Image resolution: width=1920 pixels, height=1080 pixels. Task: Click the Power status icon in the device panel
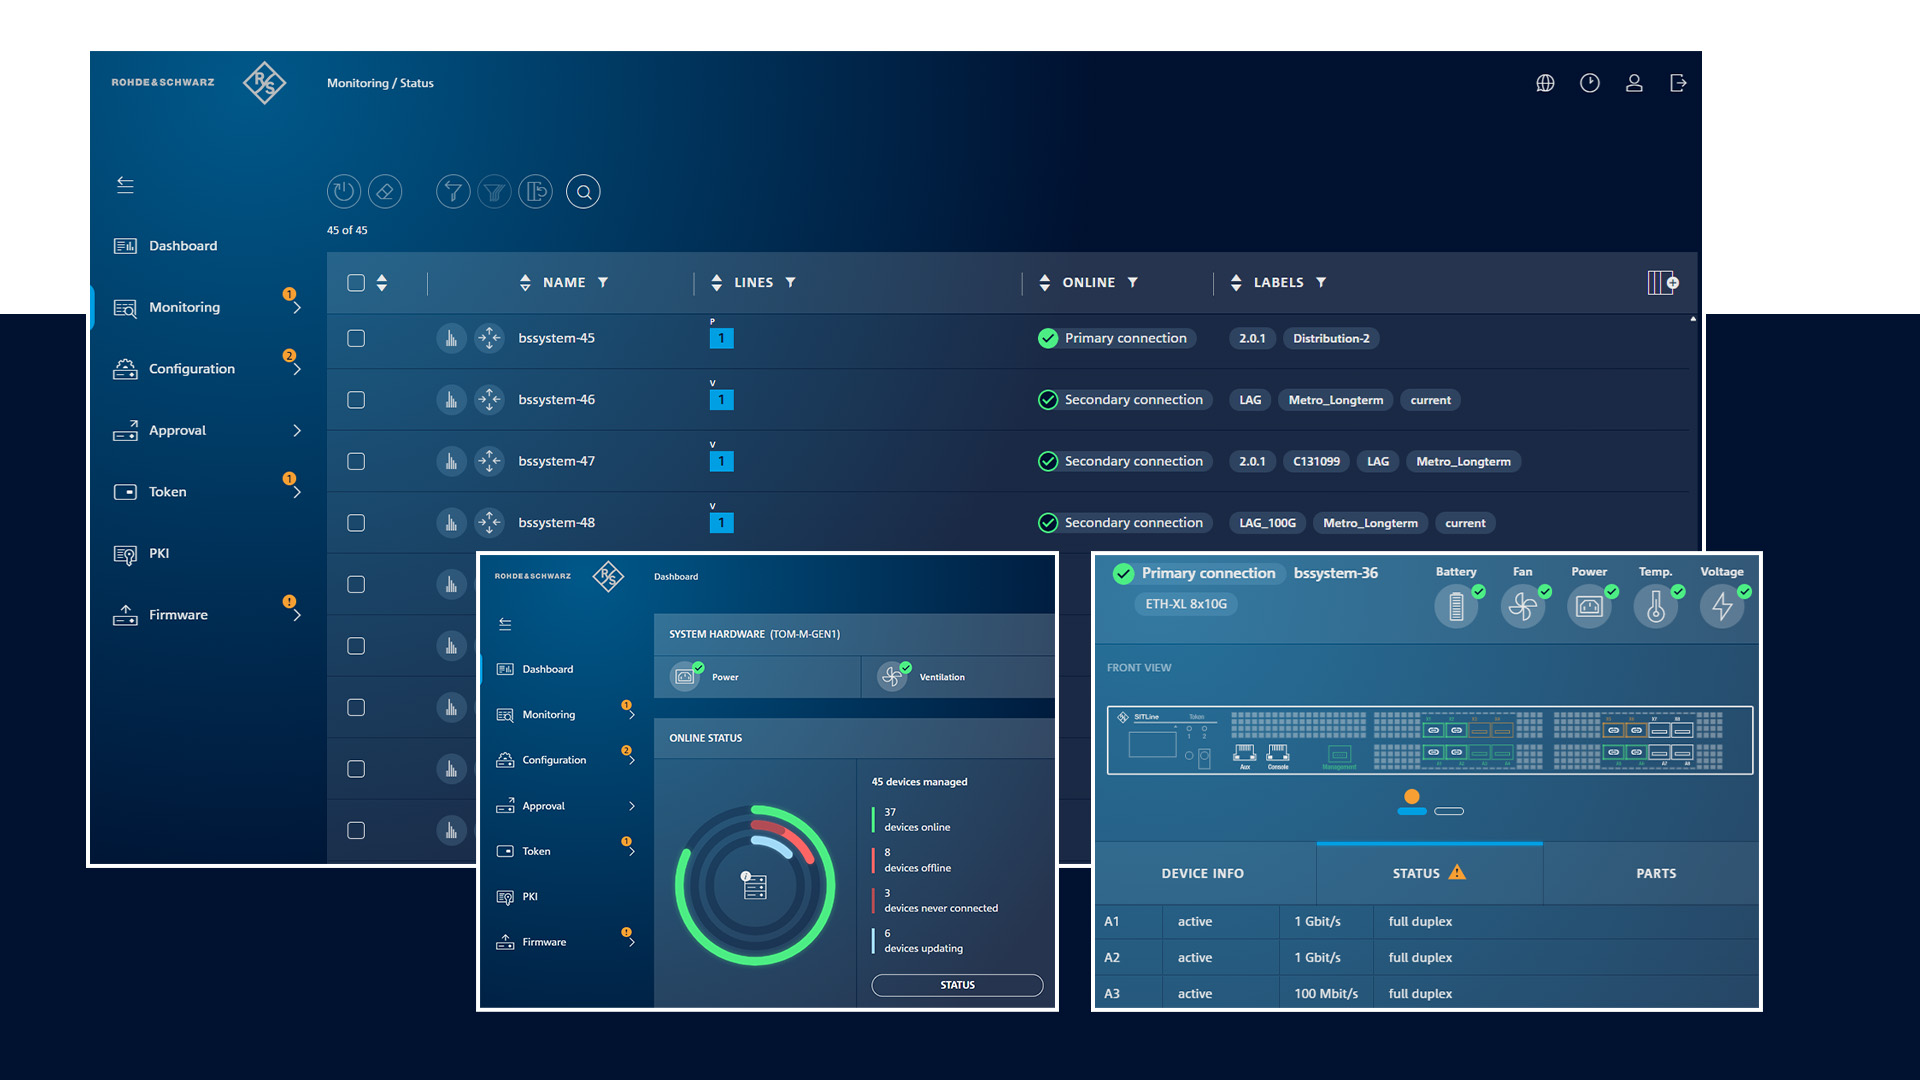point(1589,606)
